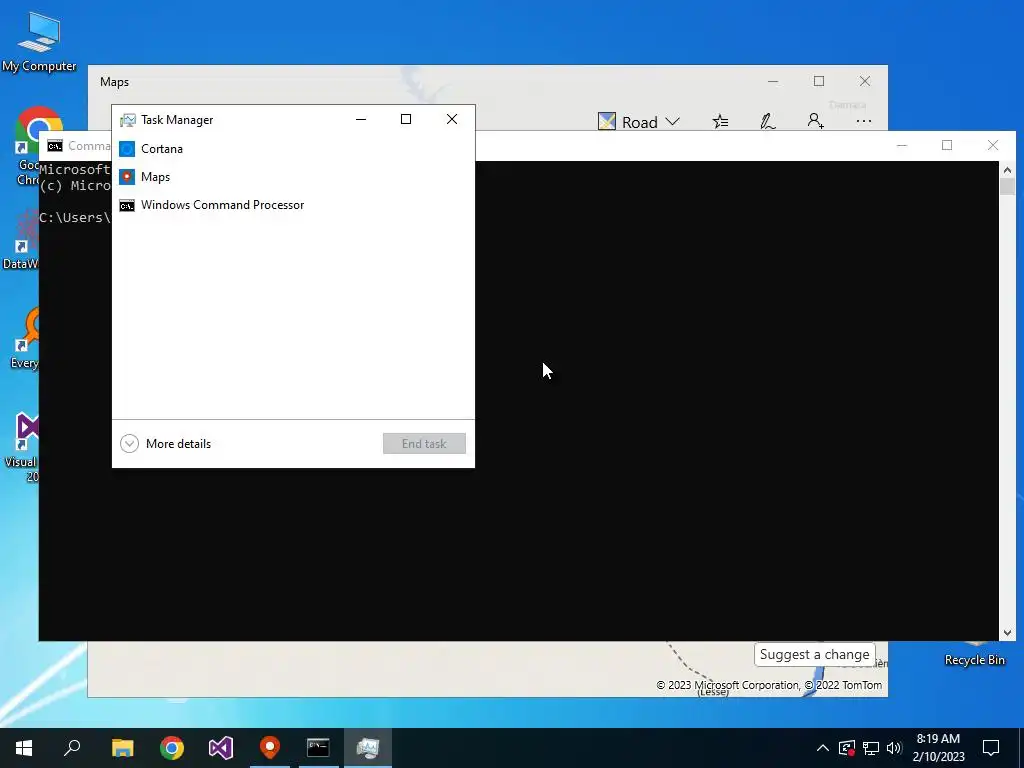The image size is (1024, 768).
Task: Select Windows Command Processor in Task Manager
Action: click(x=293, y=205)
